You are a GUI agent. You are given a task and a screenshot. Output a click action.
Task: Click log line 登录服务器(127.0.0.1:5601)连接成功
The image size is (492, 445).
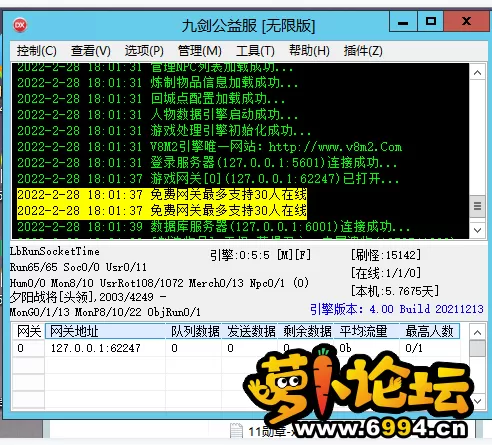coord(207,163)
